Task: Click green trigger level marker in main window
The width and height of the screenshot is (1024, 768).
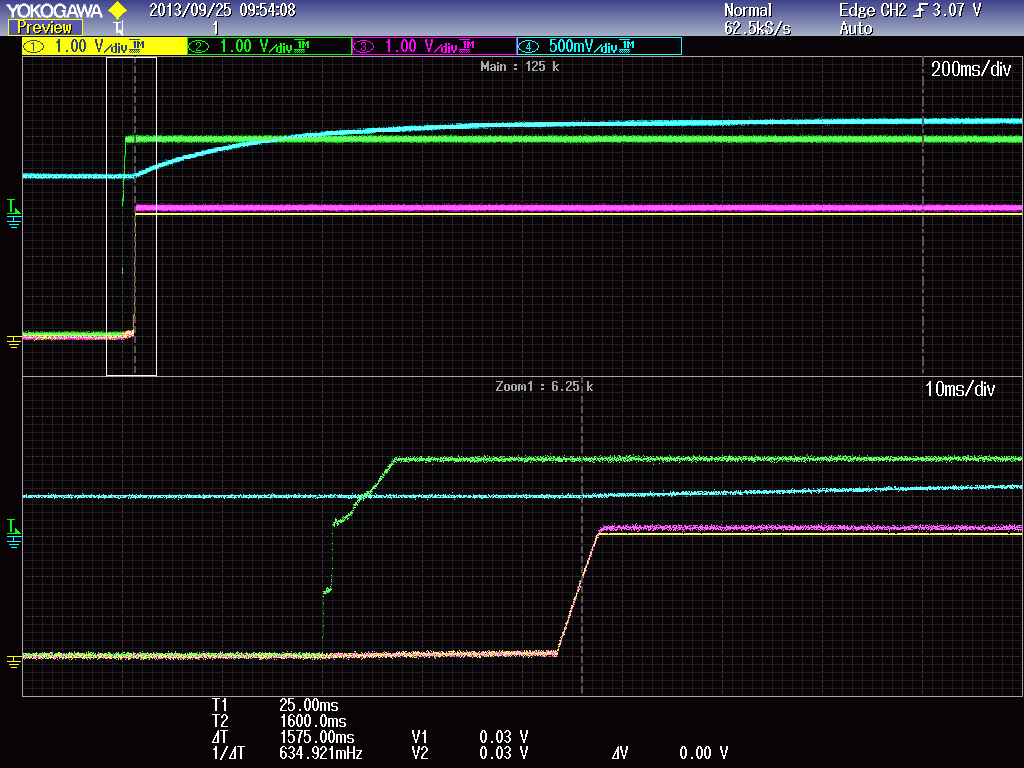Action: coord(12,206)
